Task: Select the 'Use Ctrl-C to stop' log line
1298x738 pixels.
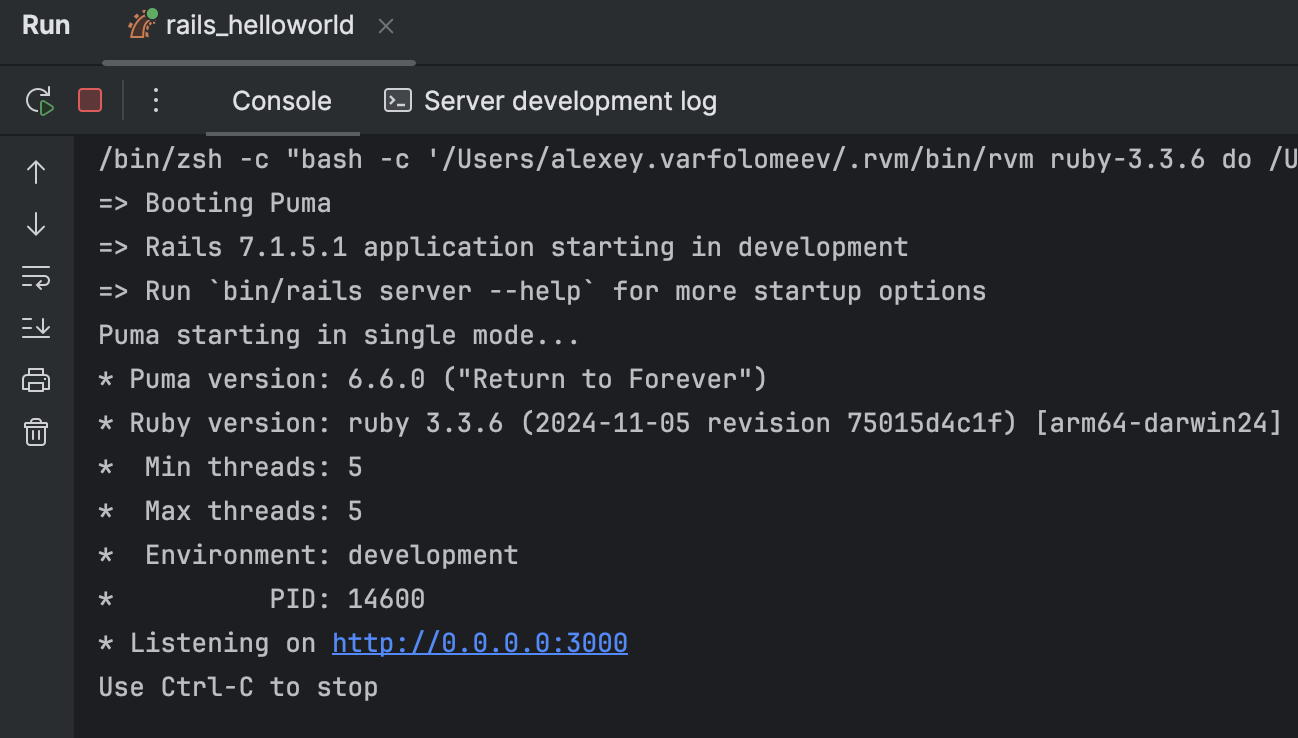Action: (x=238, y=687)
